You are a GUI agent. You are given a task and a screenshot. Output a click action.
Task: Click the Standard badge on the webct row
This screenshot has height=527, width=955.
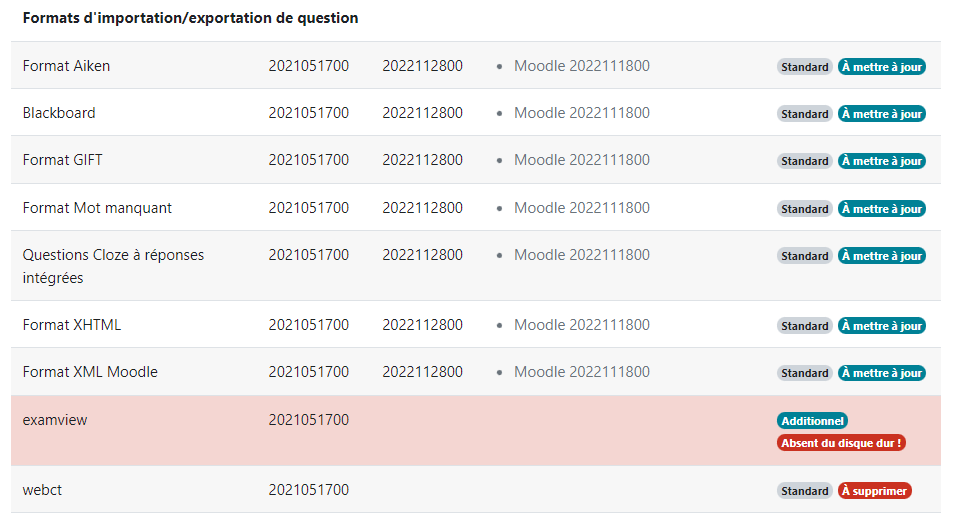(805, 491)
